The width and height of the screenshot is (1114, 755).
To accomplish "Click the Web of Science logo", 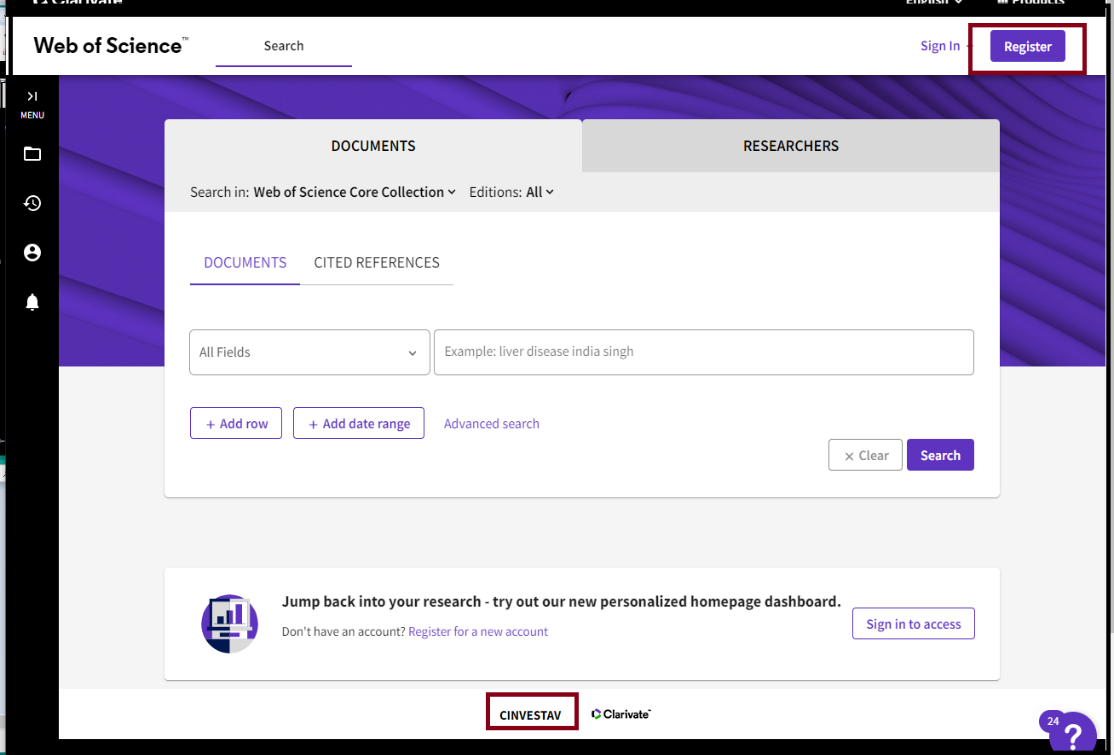I will pos(111,45).
